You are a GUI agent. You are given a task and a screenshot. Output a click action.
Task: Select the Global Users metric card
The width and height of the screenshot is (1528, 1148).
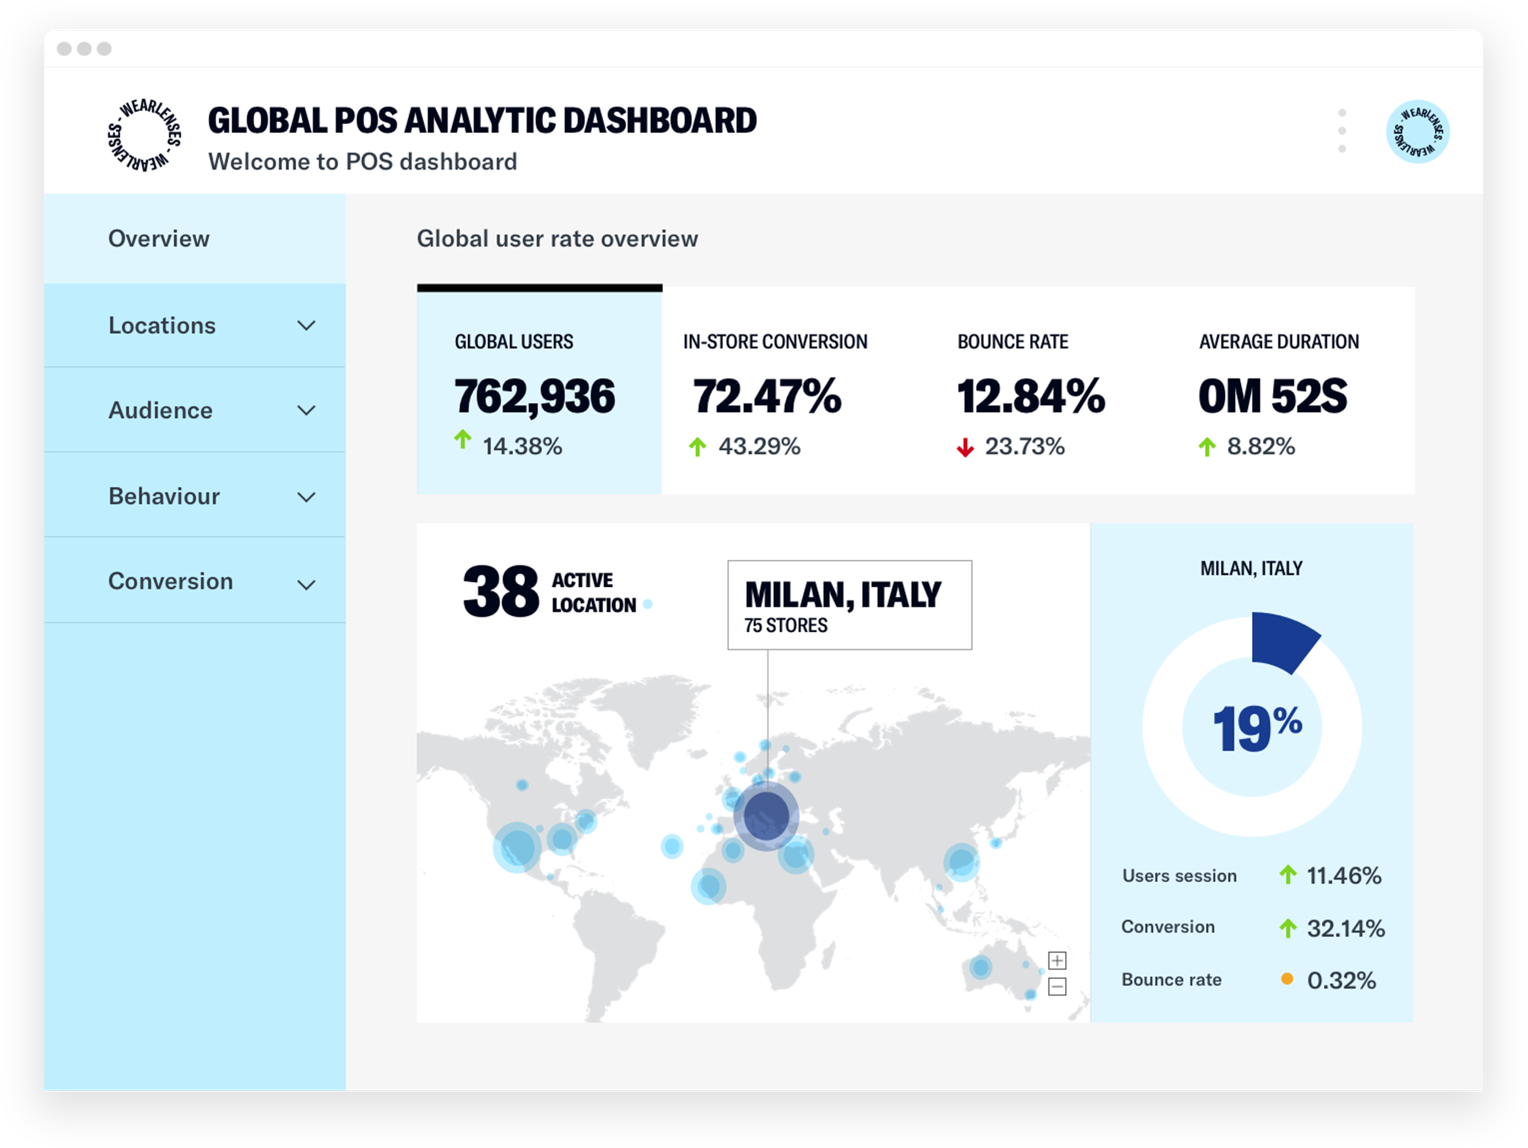[538, 391]
